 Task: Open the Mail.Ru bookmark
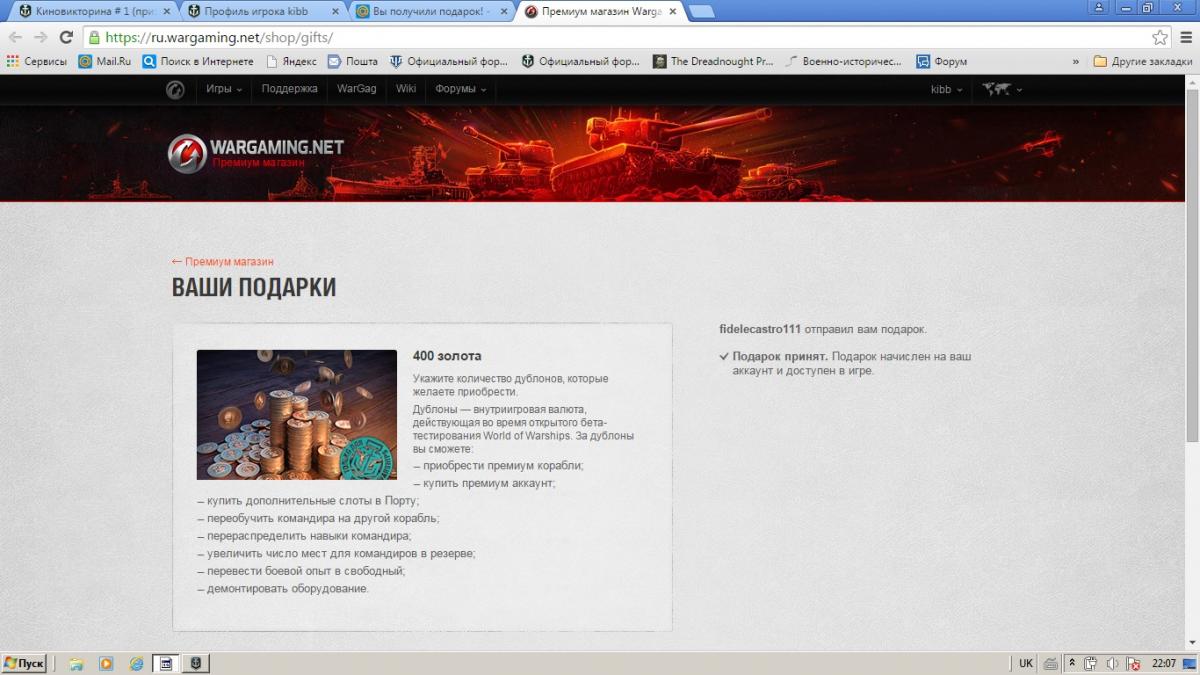(x=105, y=61)
